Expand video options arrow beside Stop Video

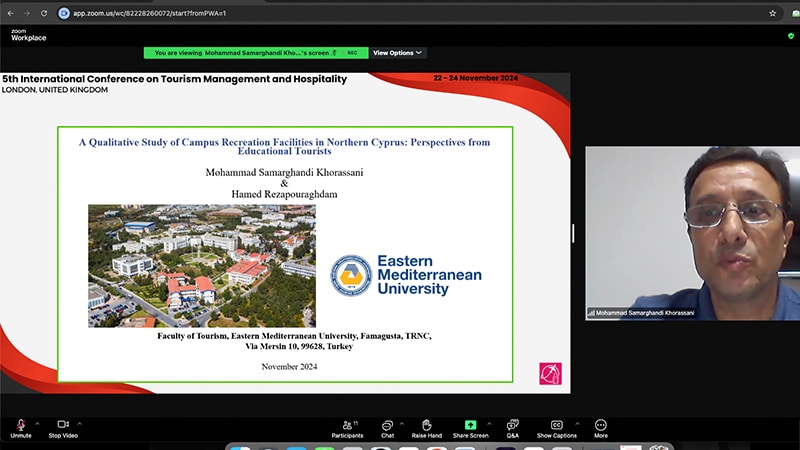80,422
